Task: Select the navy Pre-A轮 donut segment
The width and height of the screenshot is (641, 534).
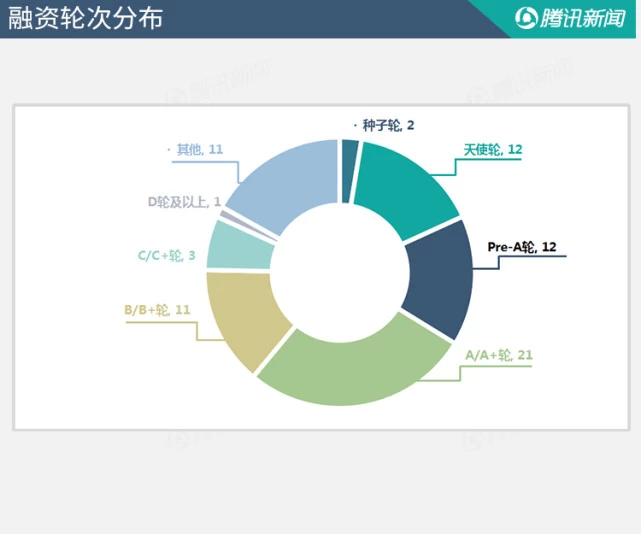Action: (x=438, y=277)
